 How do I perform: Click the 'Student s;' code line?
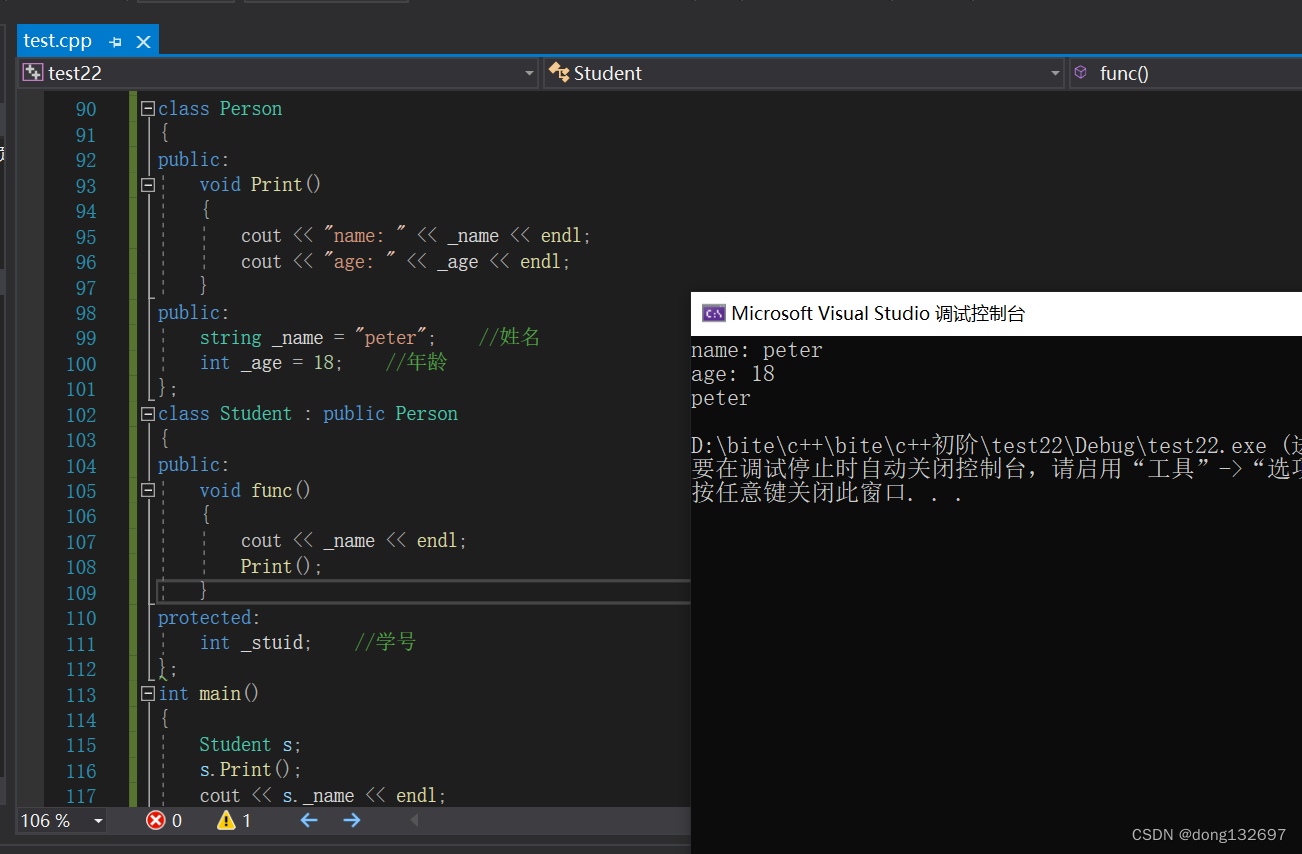[250, 745]
